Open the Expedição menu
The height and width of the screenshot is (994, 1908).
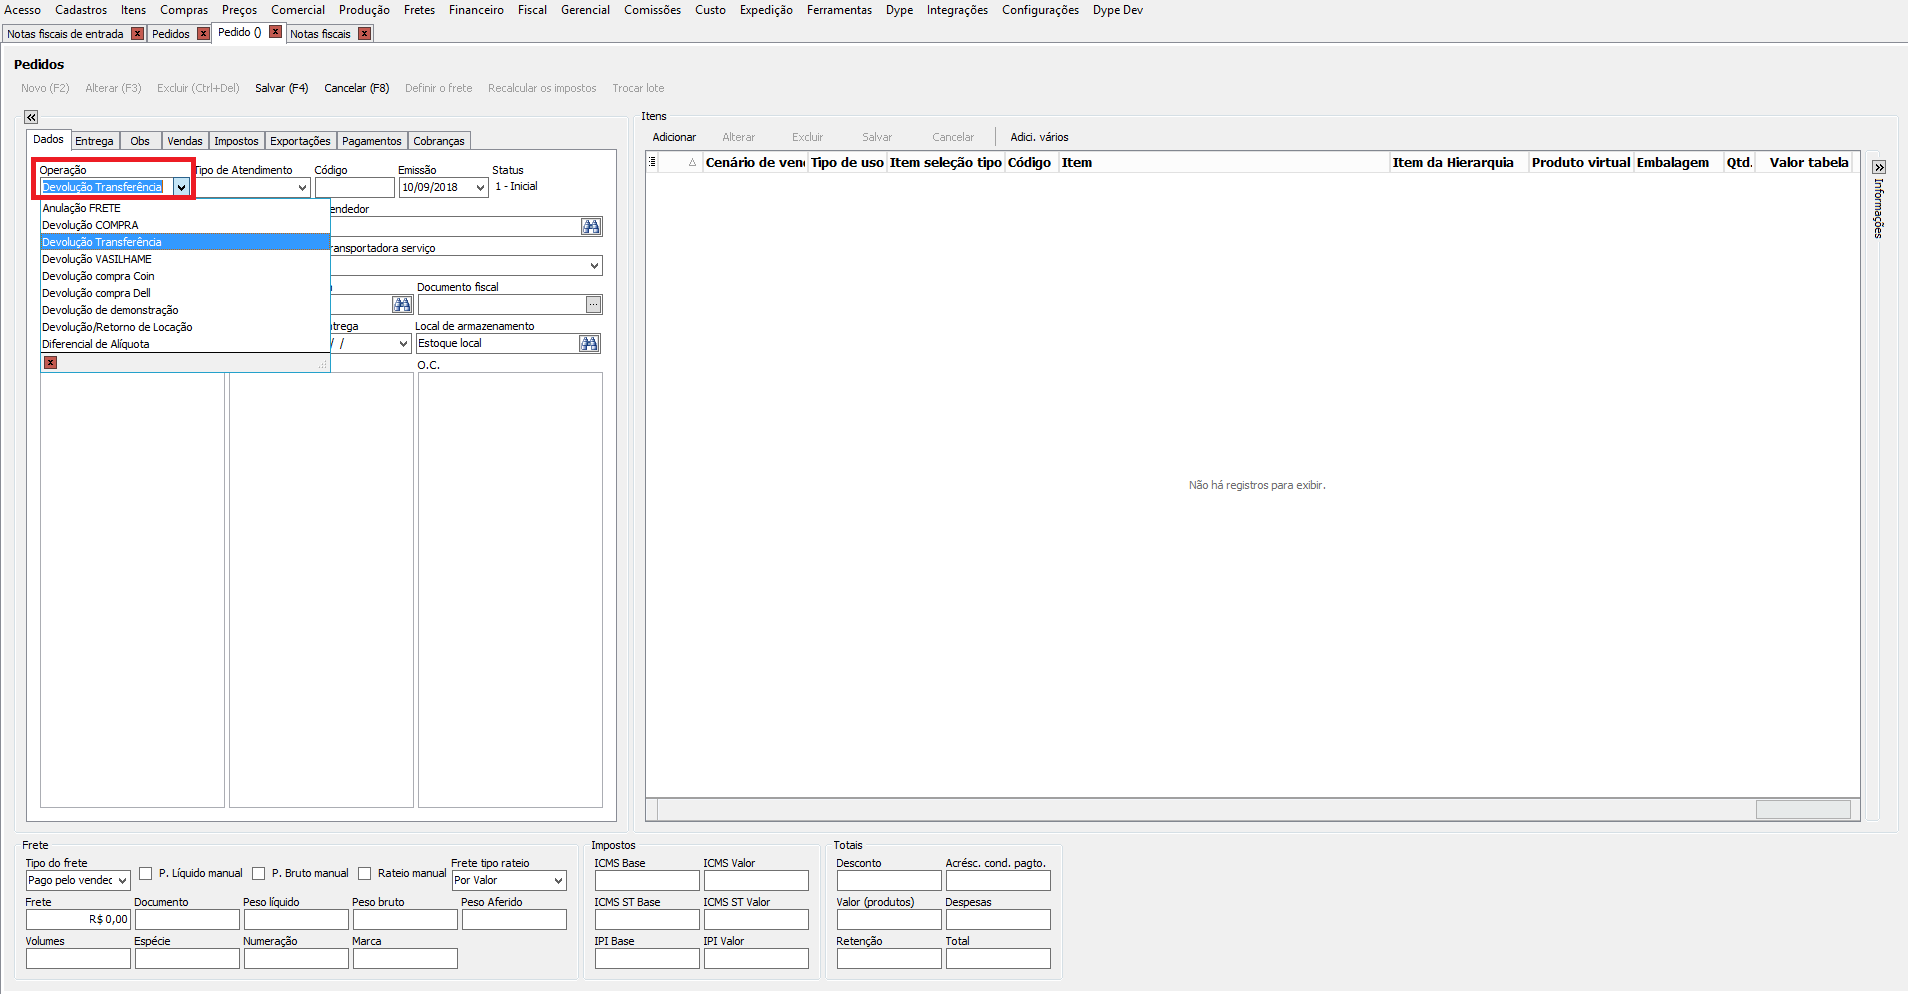766,10
